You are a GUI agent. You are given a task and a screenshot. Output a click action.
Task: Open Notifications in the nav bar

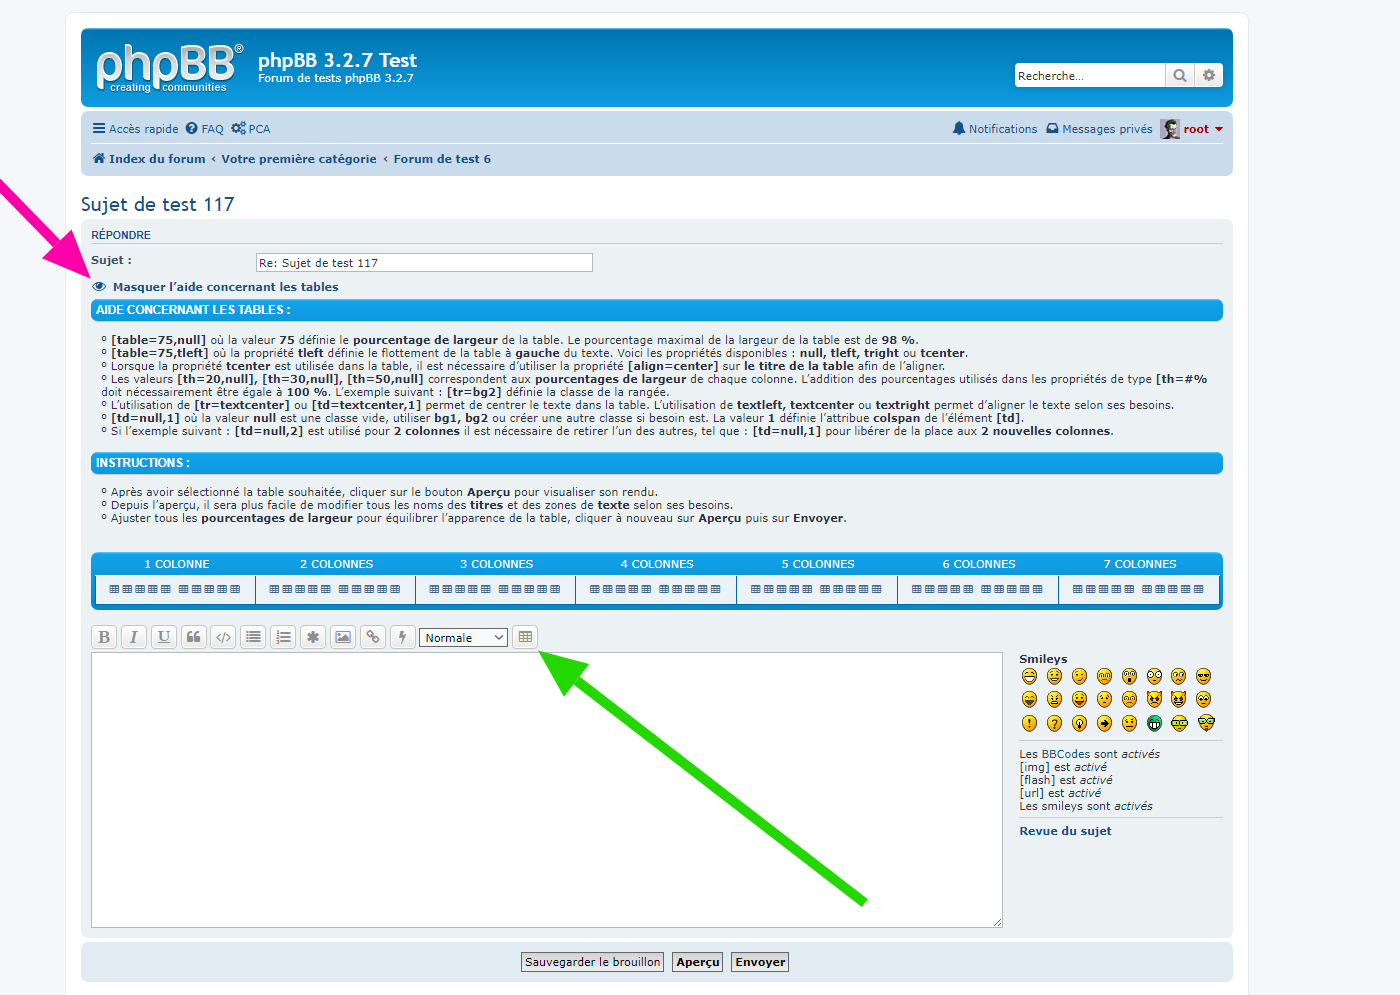pos(995,129)
